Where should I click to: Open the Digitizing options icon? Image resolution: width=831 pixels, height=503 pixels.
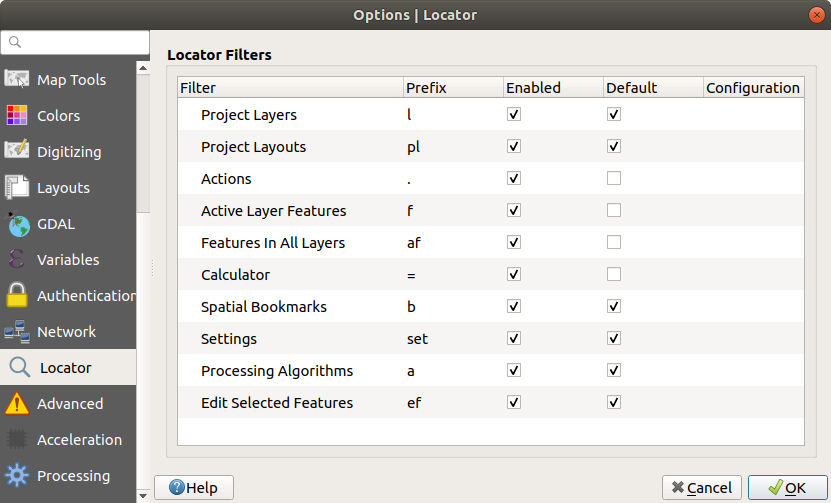point(17,152)
